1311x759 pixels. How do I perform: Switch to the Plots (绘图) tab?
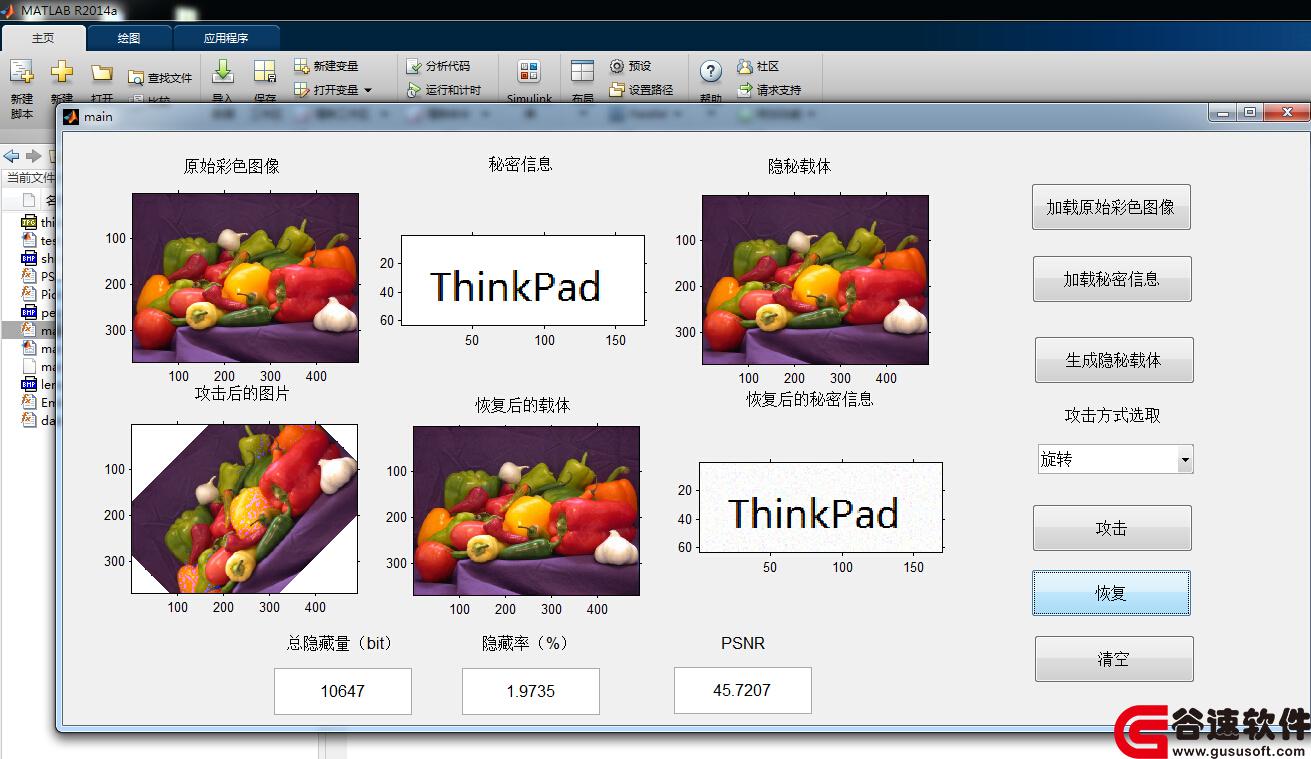coord(129,38)
